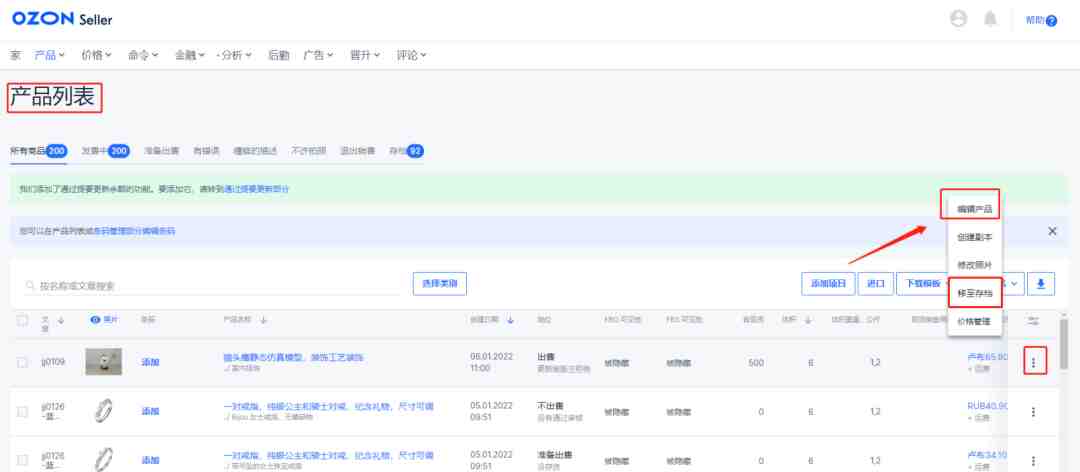Click the product search input field

point(212,285)
